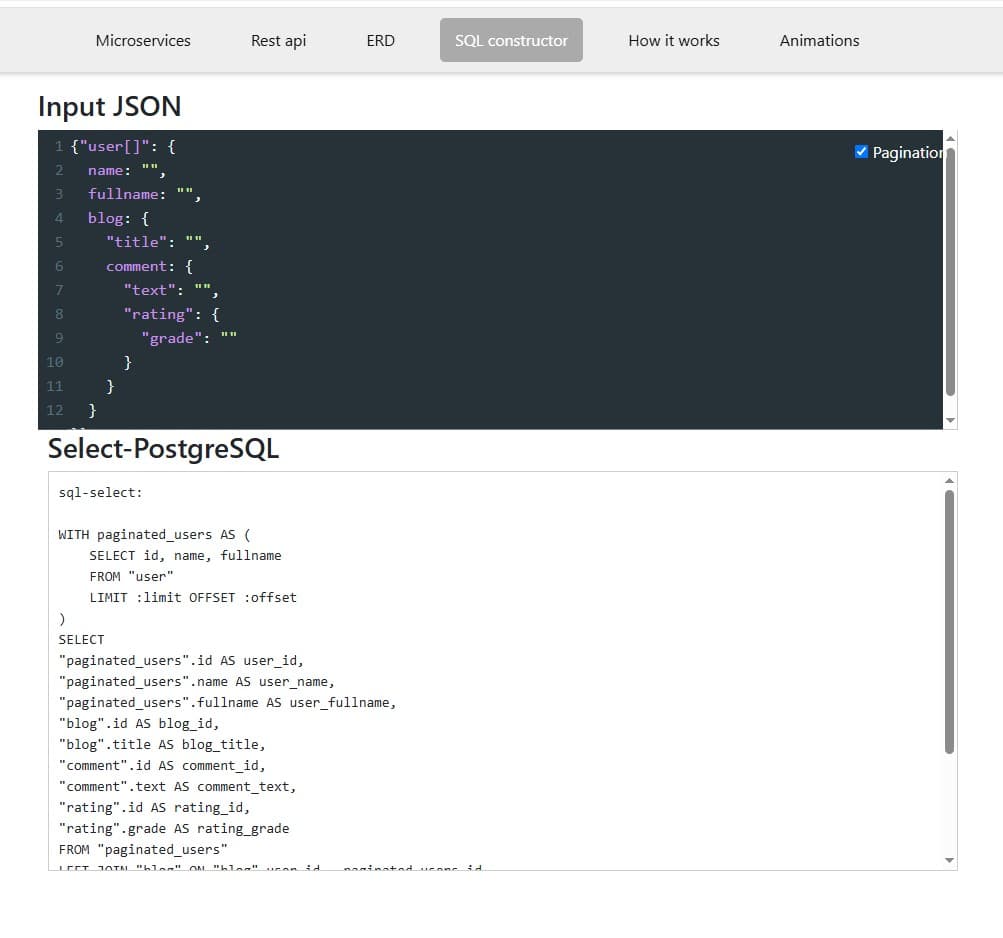1003x938 pixels.
Task: Click the Input JSON editor scrollbar thumb
Action: click(x=950, y=272)
